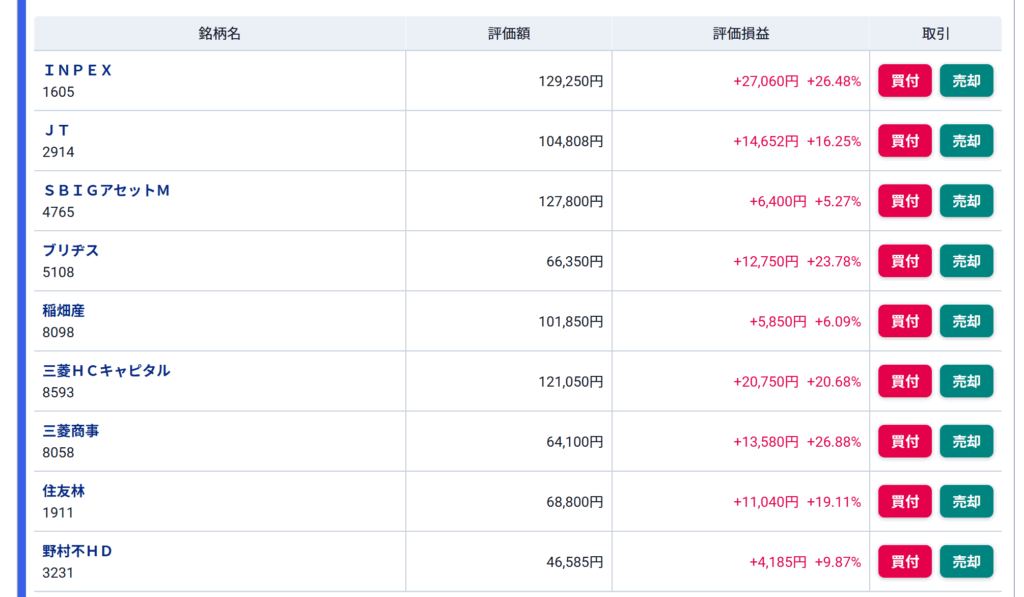
Task: Sell JT stock using 売却 button
Action: (967, 140)
